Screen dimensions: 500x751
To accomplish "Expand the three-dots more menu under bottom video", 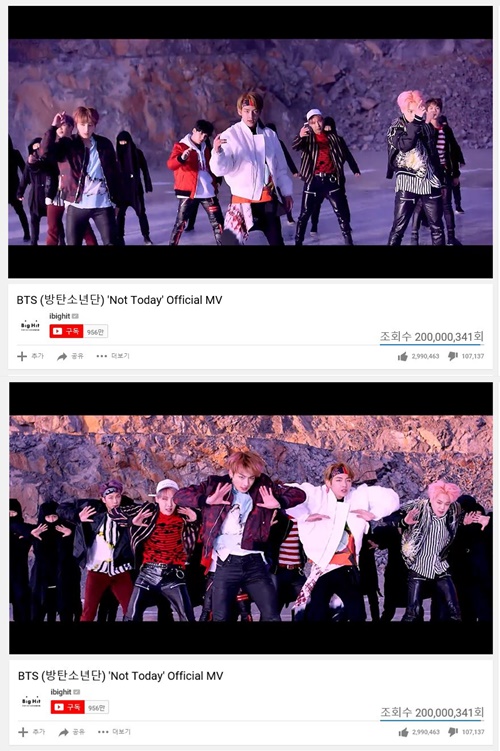I will (103, 732).
